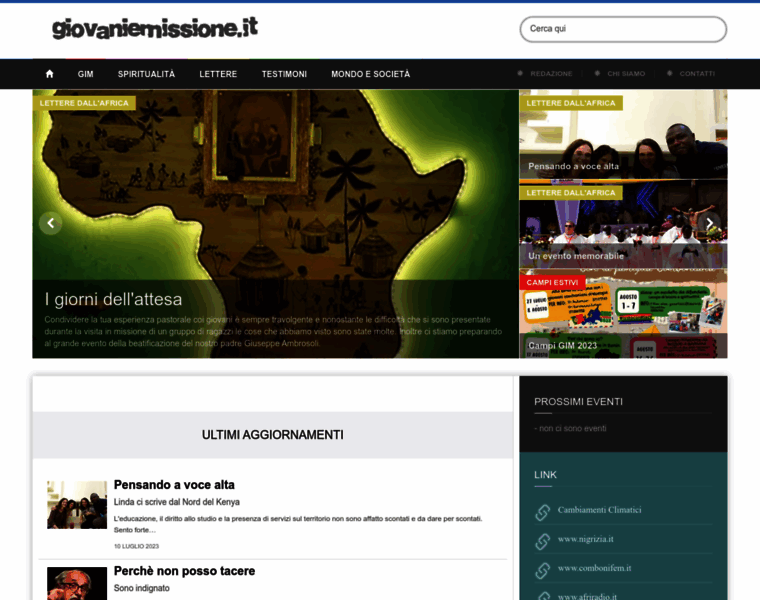Open the thumbnail of the 'Pensando a voce alta' article
This screenshot has width=760, height=600.
pyautogui.click(x=77, y=505)
